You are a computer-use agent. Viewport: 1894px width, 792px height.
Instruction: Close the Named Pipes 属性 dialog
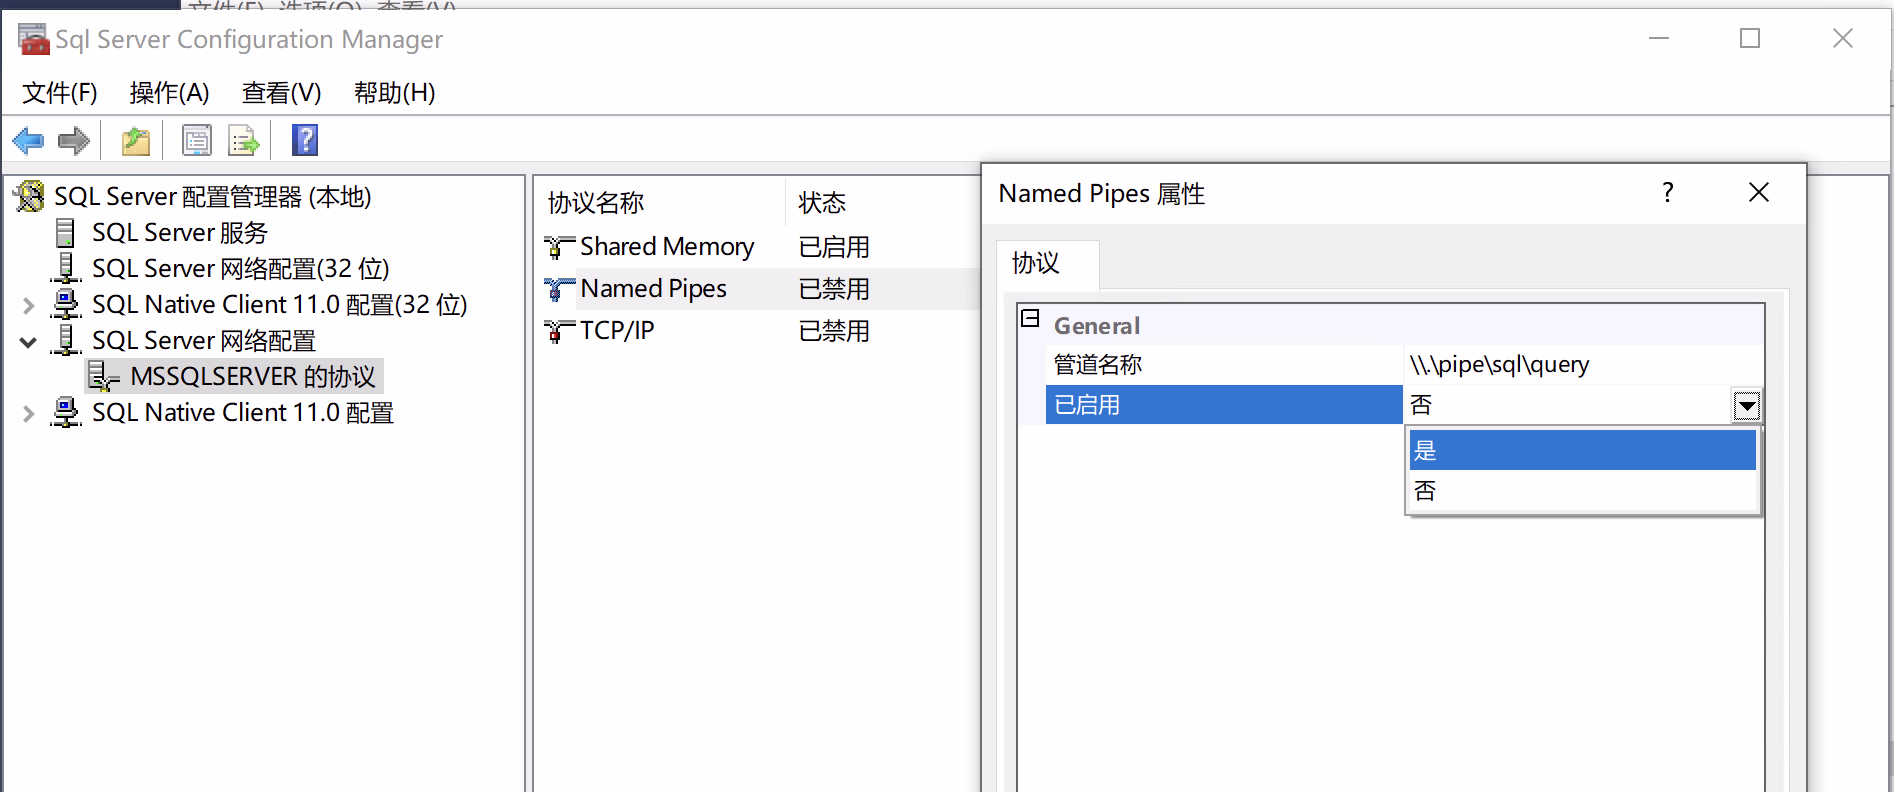(x=1759, y=192)
